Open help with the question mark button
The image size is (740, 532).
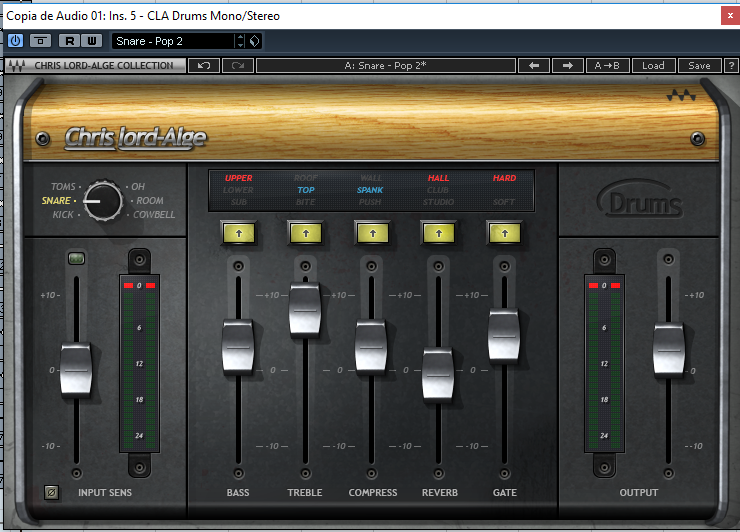click(732, 66)
